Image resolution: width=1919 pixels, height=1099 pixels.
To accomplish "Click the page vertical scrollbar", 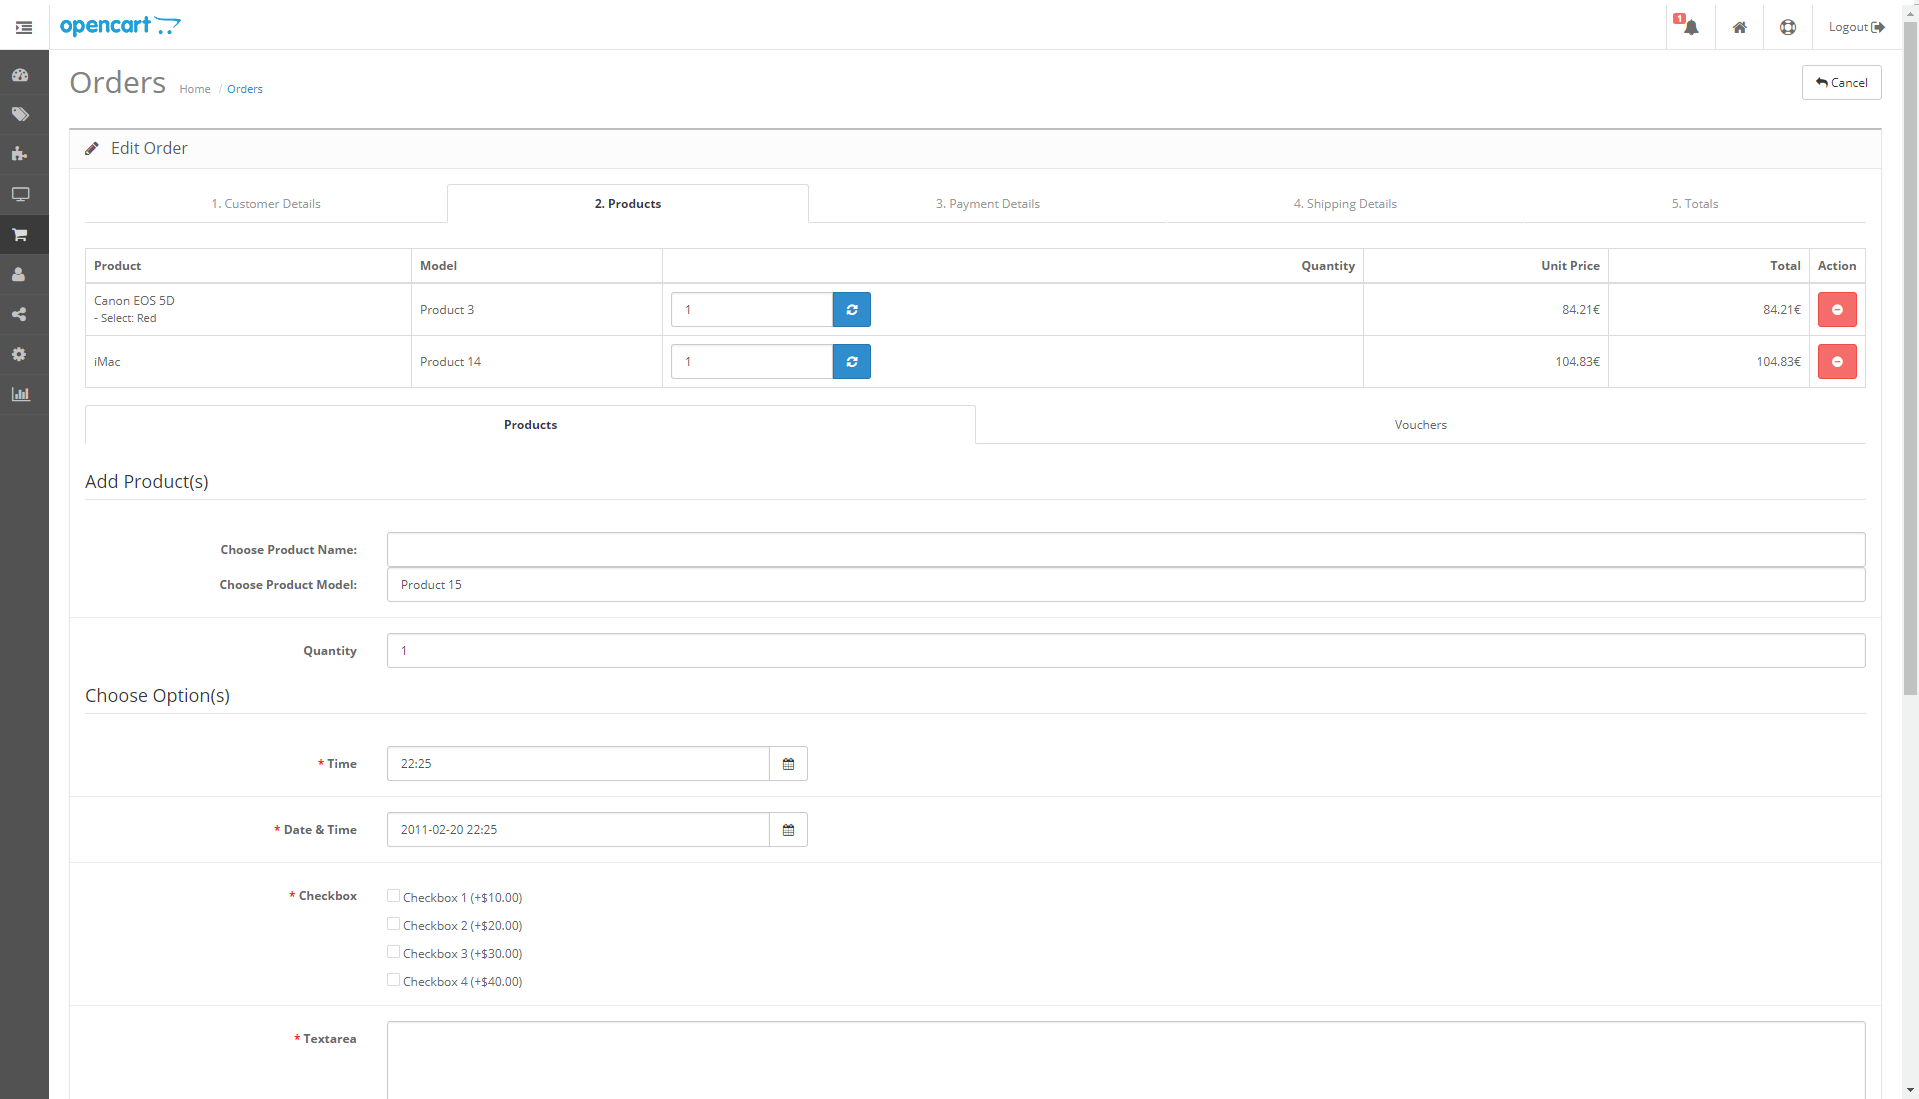I will pyautogui.click(x=1910, y=360).
